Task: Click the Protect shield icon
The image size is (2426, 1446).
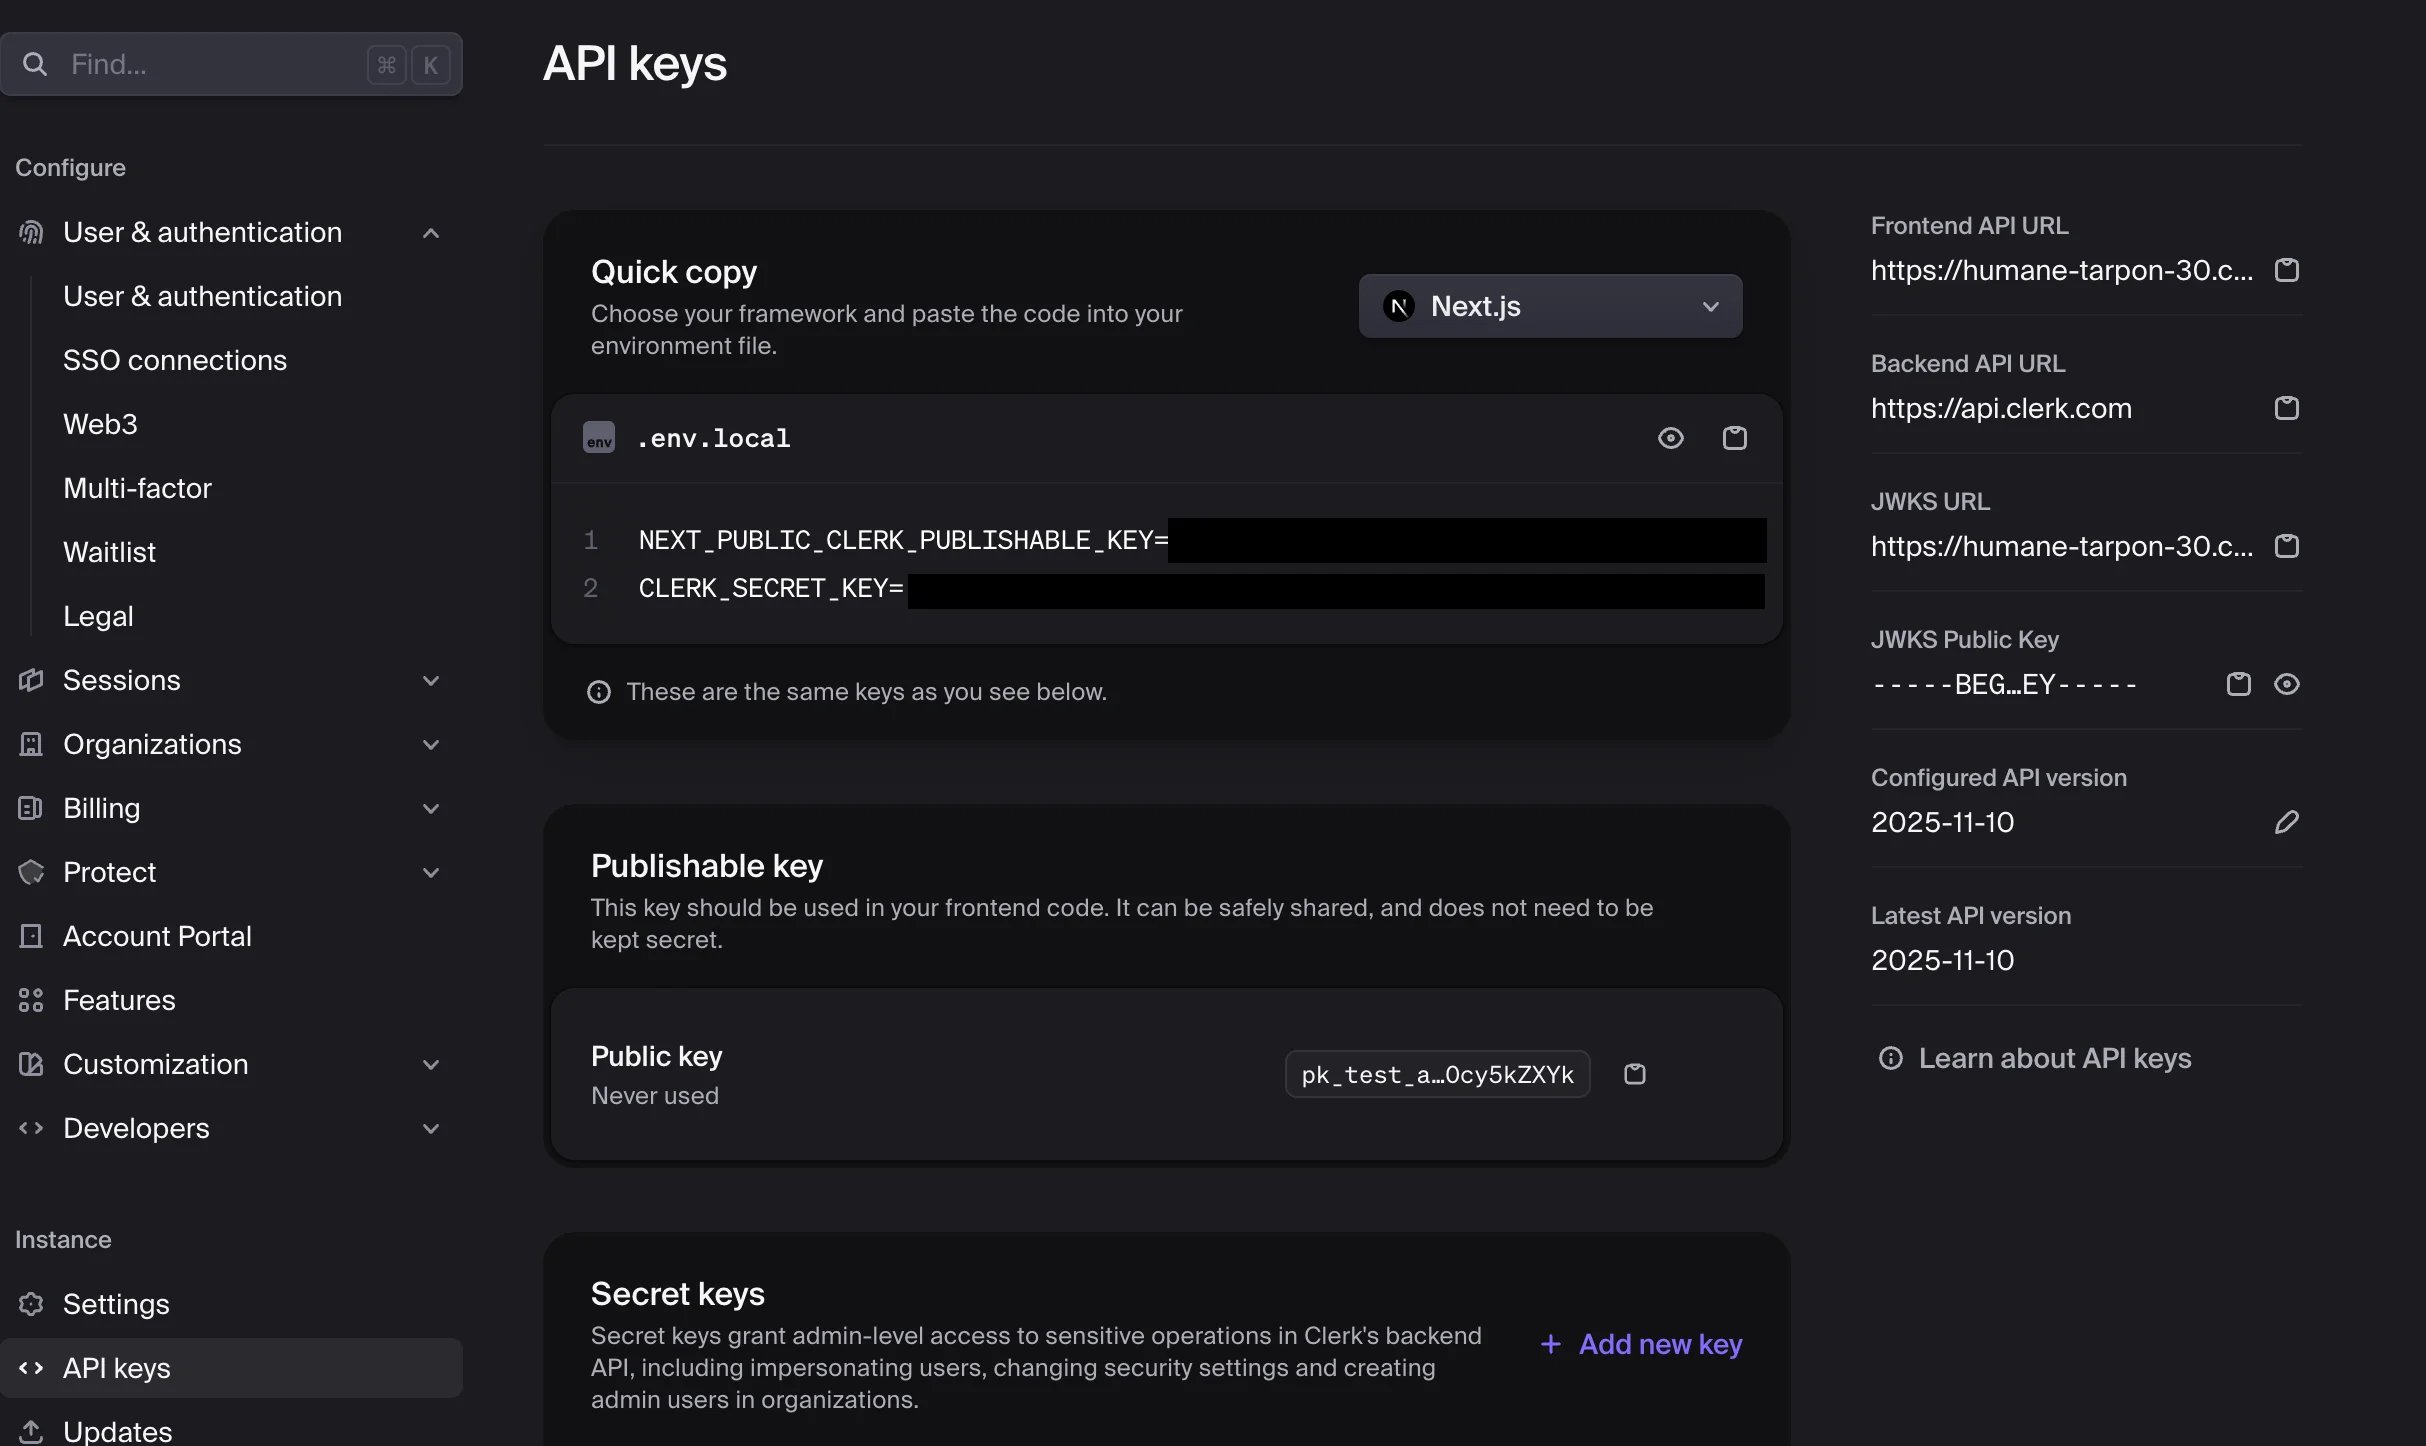Action: coord(31,873)
